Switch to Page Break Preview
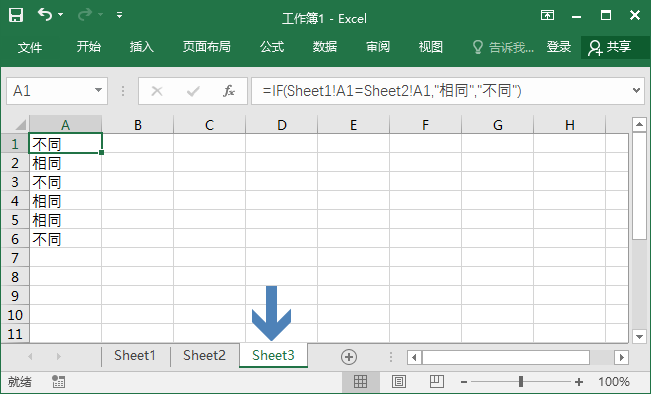Image resolution: width=651 pixels, height=394 pixels. (436, 381)
